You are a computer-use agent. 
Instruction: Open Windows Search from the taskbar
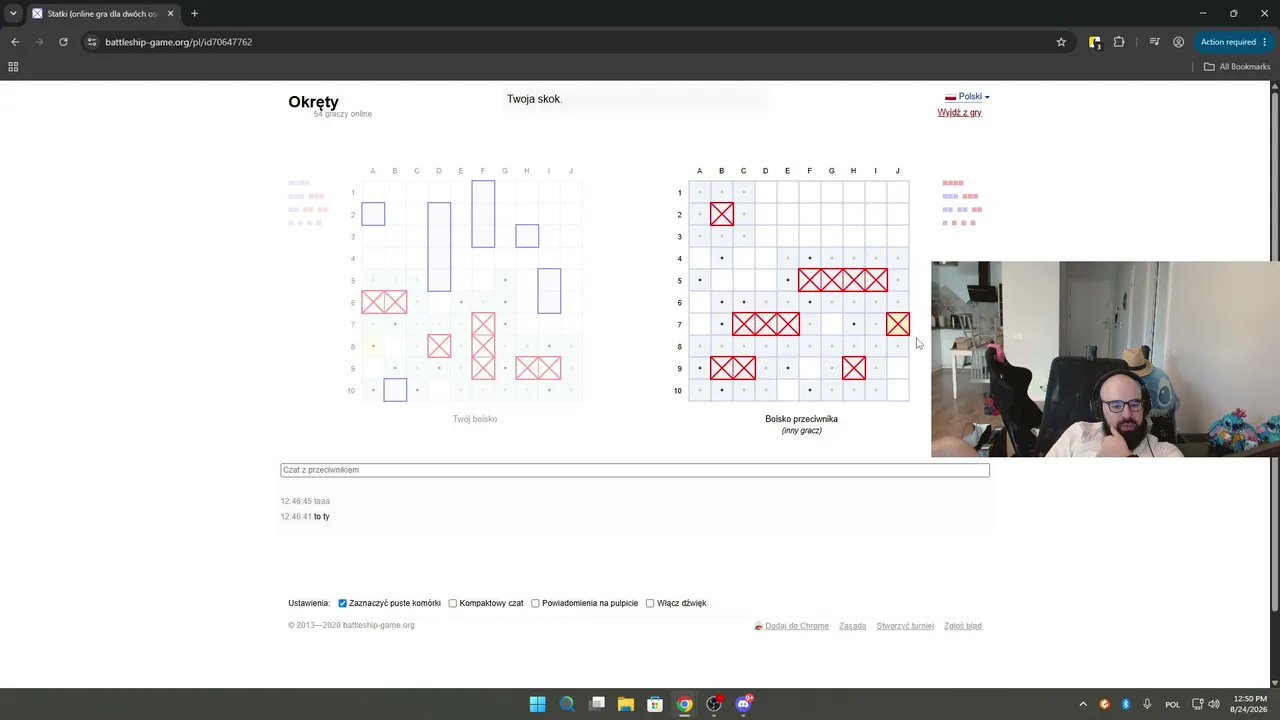tap(567, 704)
